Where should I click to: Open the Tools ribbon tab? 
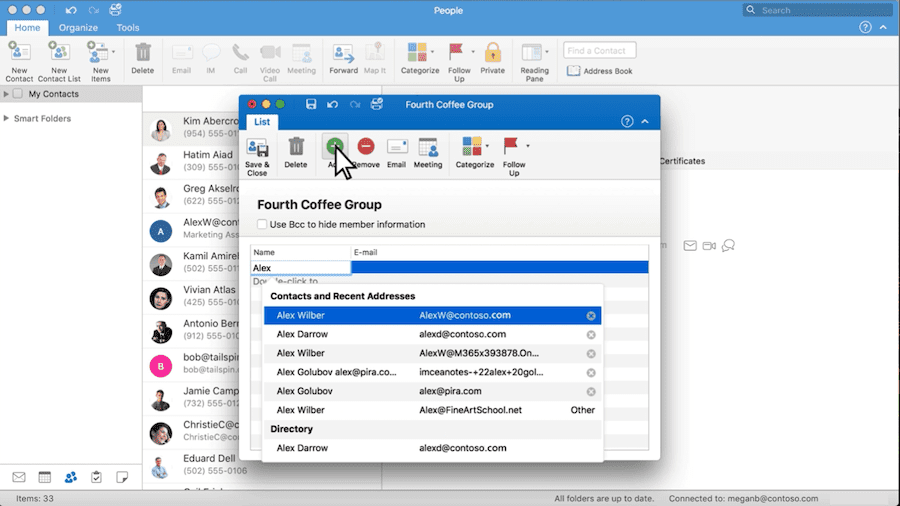click(x=128, y=28)
